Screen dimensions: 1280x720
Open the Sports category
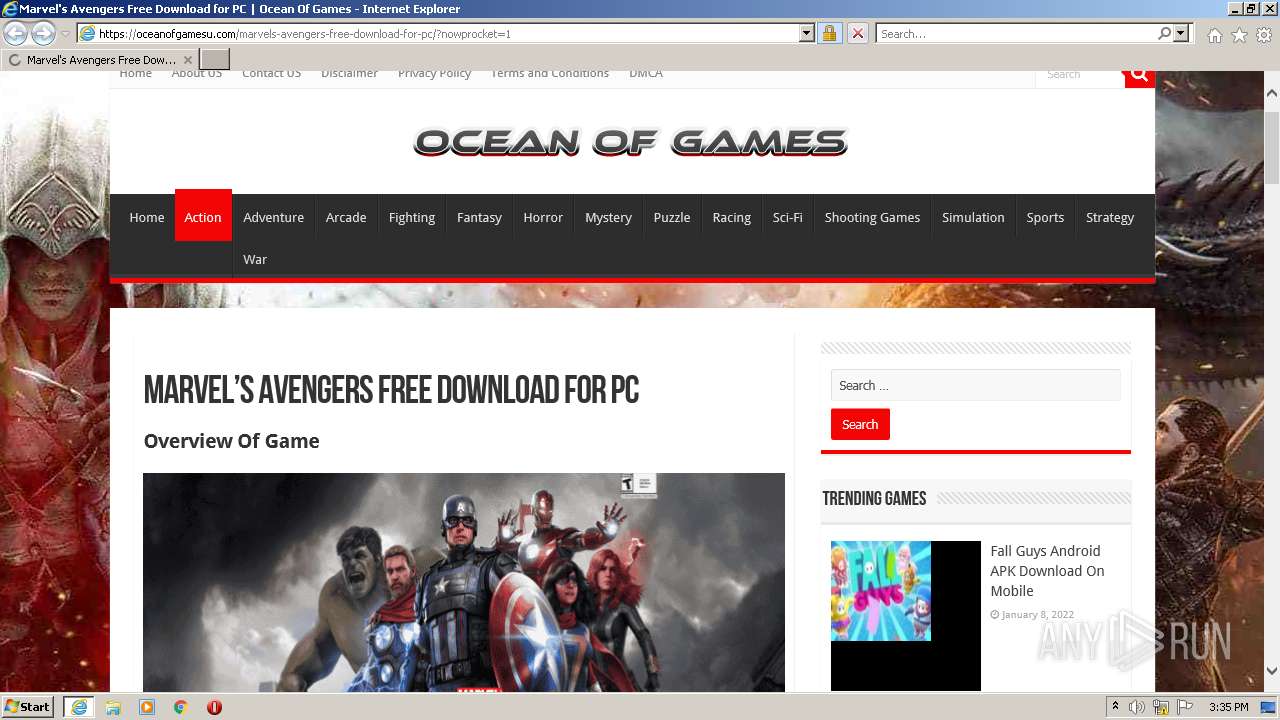[1045, 217]
